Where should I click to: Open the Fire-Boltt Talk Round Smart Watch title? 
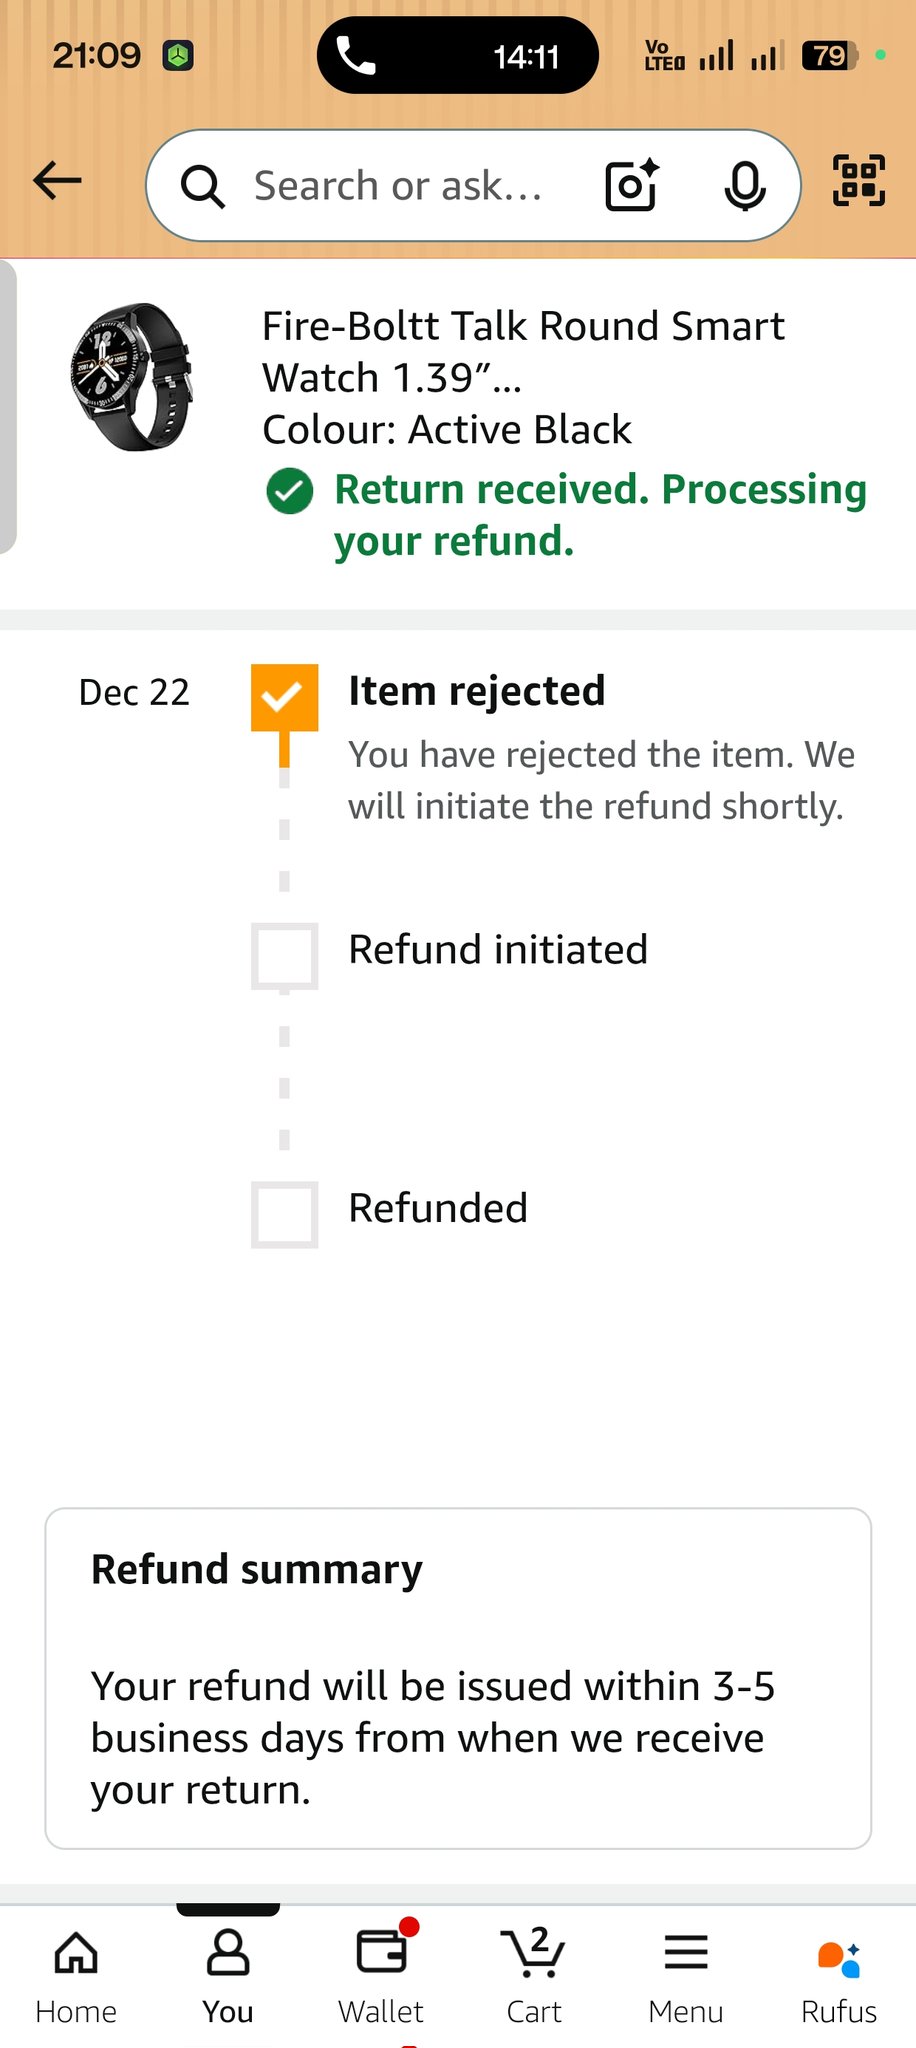(x=523, y=351)
